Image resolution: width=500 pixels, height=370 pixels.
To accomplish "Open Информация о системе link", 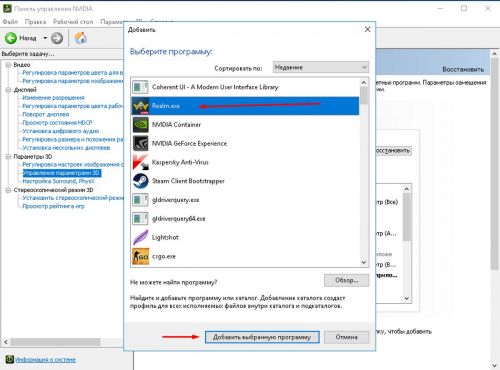I will (45, 360).
